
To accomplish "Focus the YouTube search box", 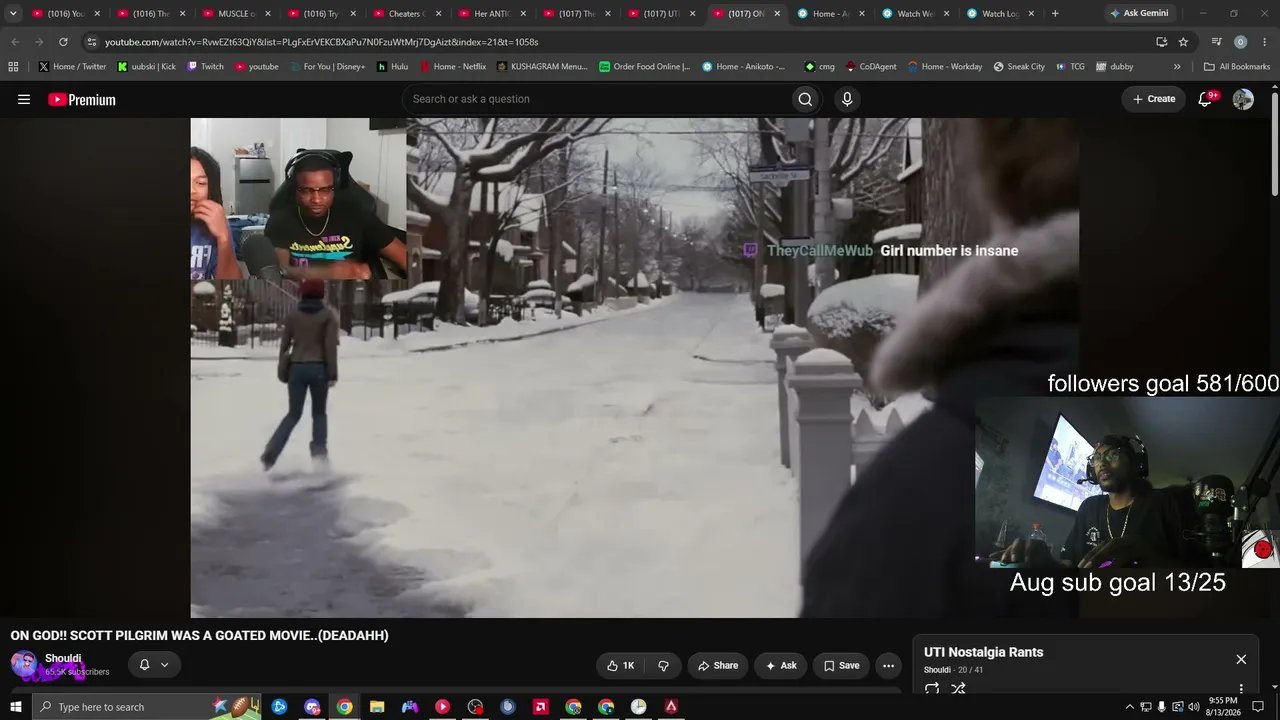I will point(595,99).
